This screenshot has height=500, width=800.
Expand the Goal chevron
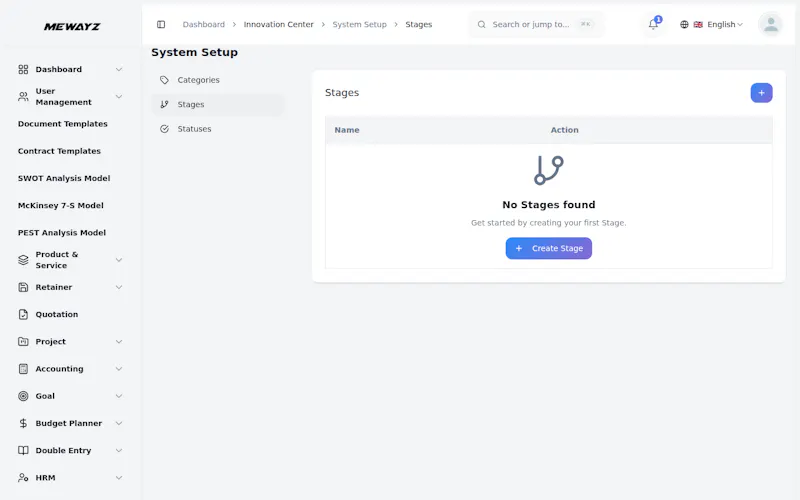coord(119,396)
